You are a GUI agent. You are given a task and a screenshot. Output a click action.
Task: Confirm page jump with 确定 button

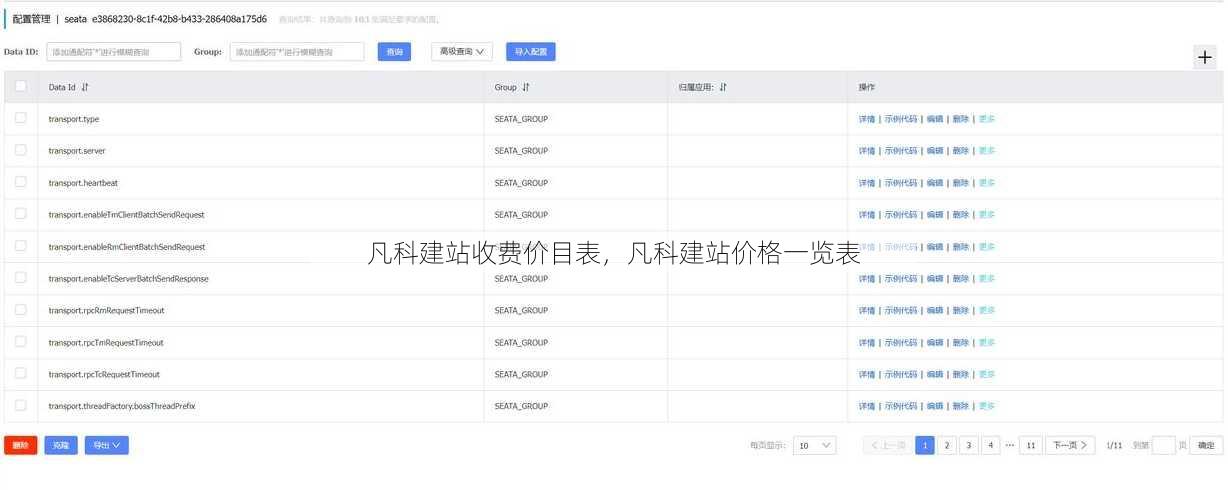click(x=1207, y=446)
